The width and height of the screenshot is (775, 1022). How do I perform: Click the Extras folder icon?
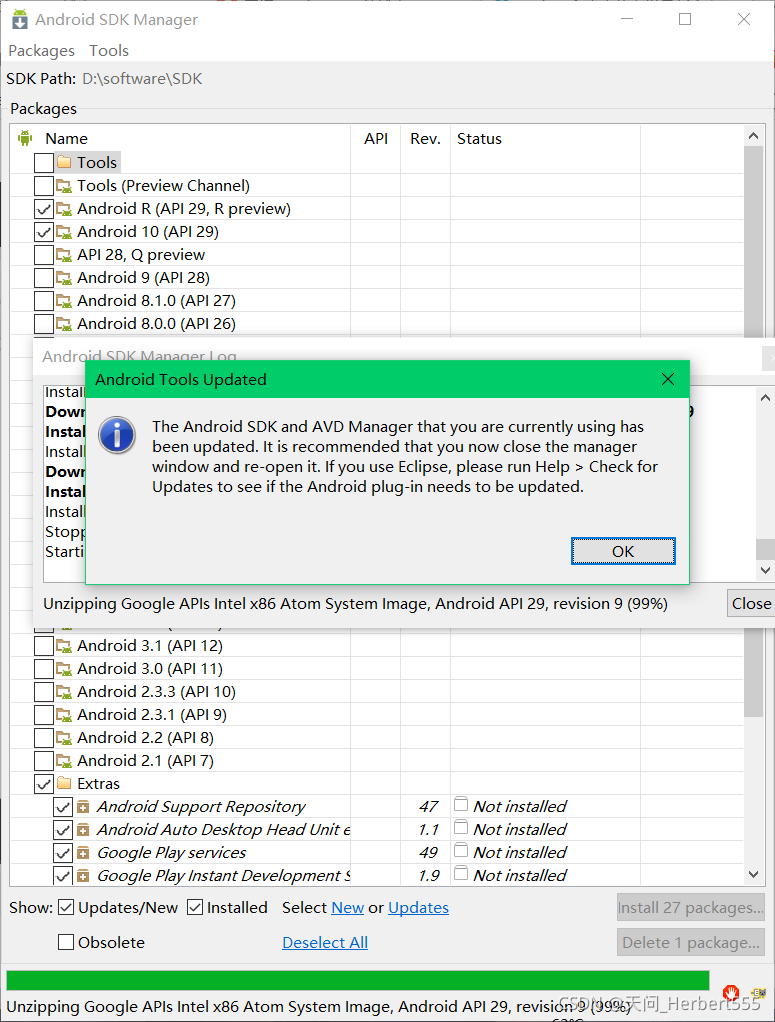point(64,783)
